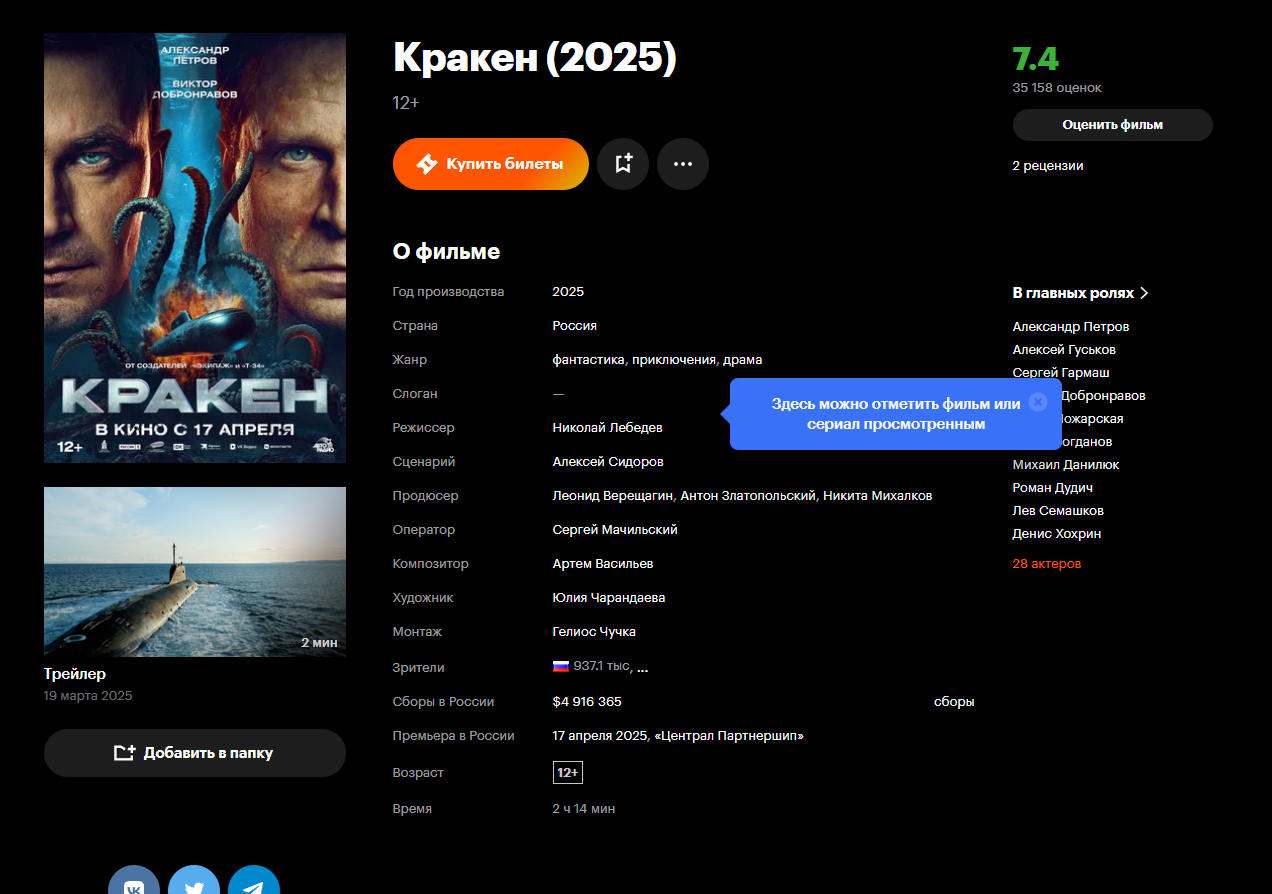This screenshot has height=894, width=1272.
Task: Open the «28 актеров» link
Action: 1047,564
